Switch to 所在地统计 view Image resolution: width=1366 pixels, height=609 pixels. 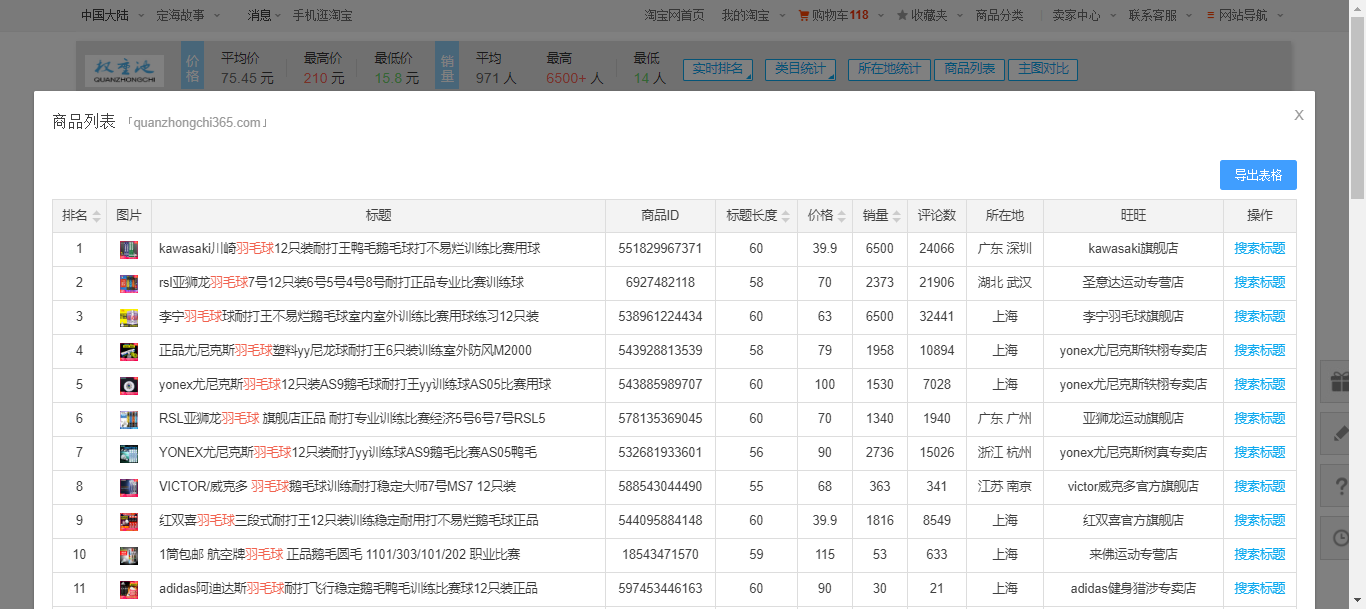888,69
